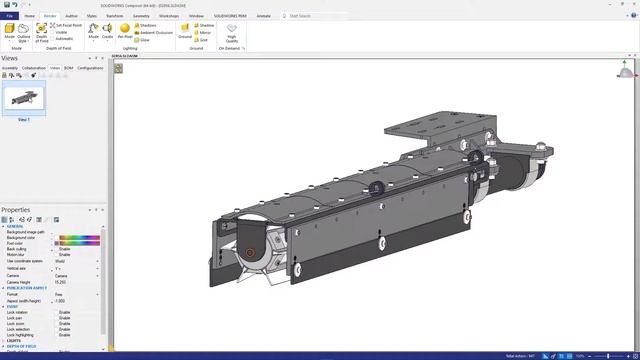Collapse the EVENT properties section
Viewport: 640px width, 360px height.
(x=3, y=307)
